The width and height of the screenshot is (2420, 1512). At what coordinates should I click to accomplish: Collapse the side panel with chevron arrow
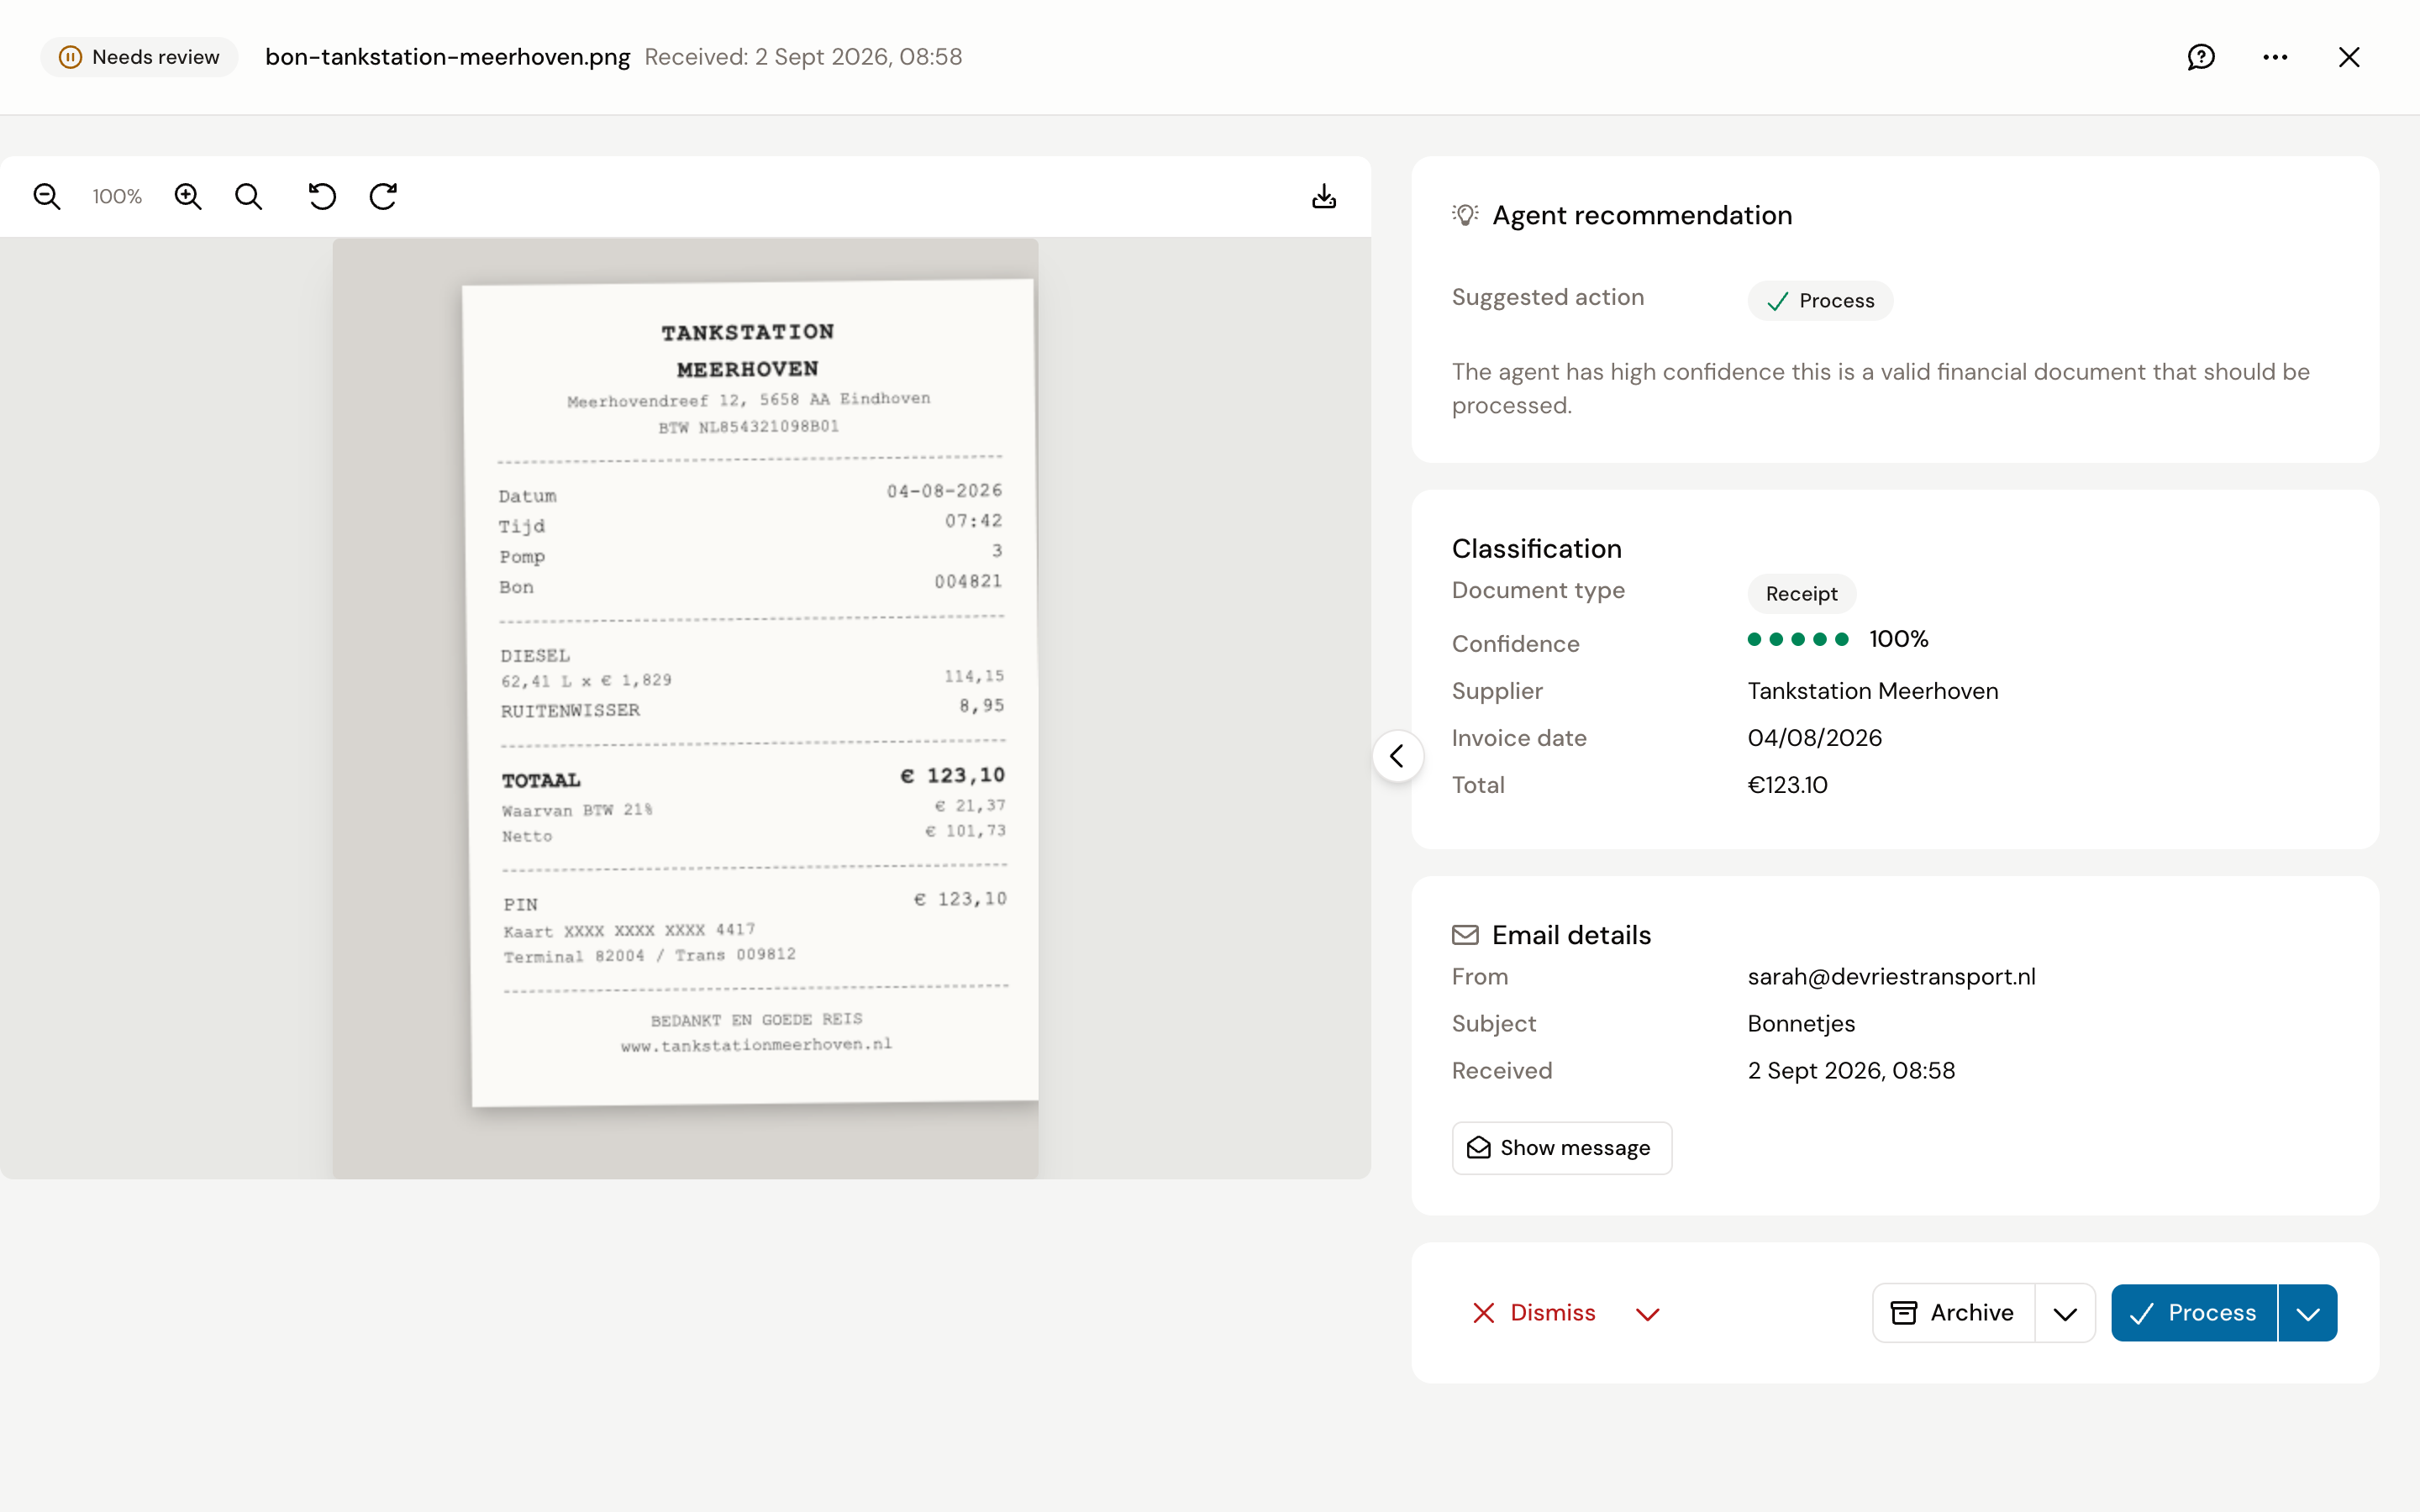[1398, 756]
